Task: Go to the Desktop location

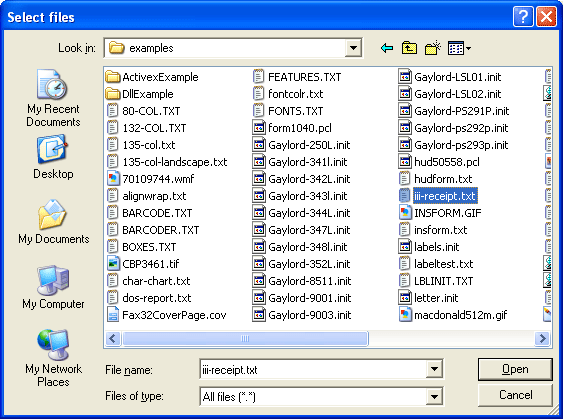Action: point(53,157)
